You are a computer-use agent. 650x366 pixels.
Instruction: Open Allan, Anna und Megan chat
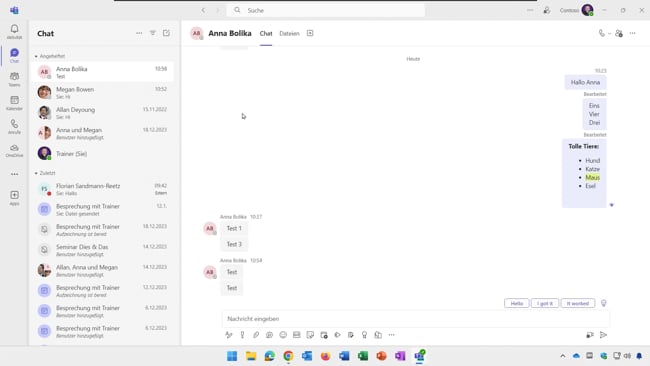coord(102,270)
